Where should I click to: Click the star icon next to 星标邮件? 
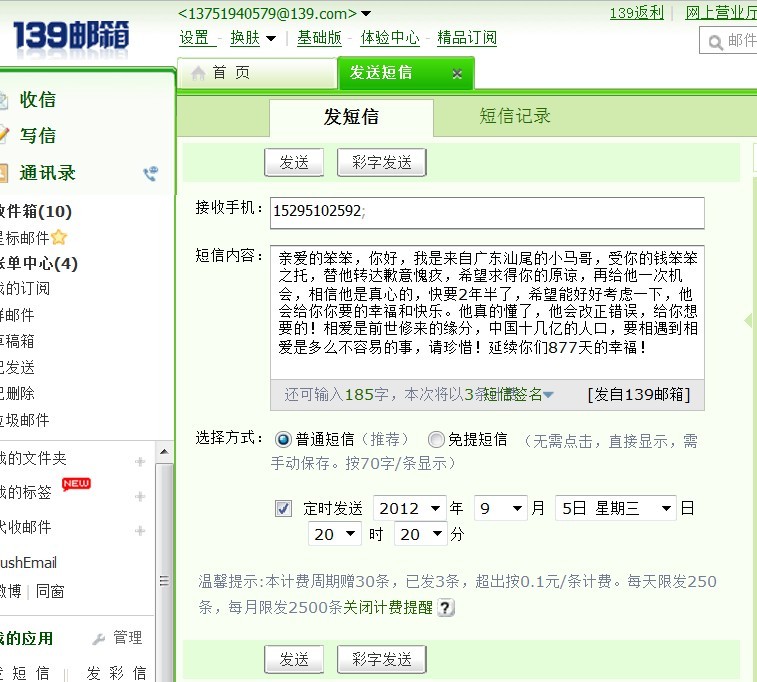tap(59, 237)
